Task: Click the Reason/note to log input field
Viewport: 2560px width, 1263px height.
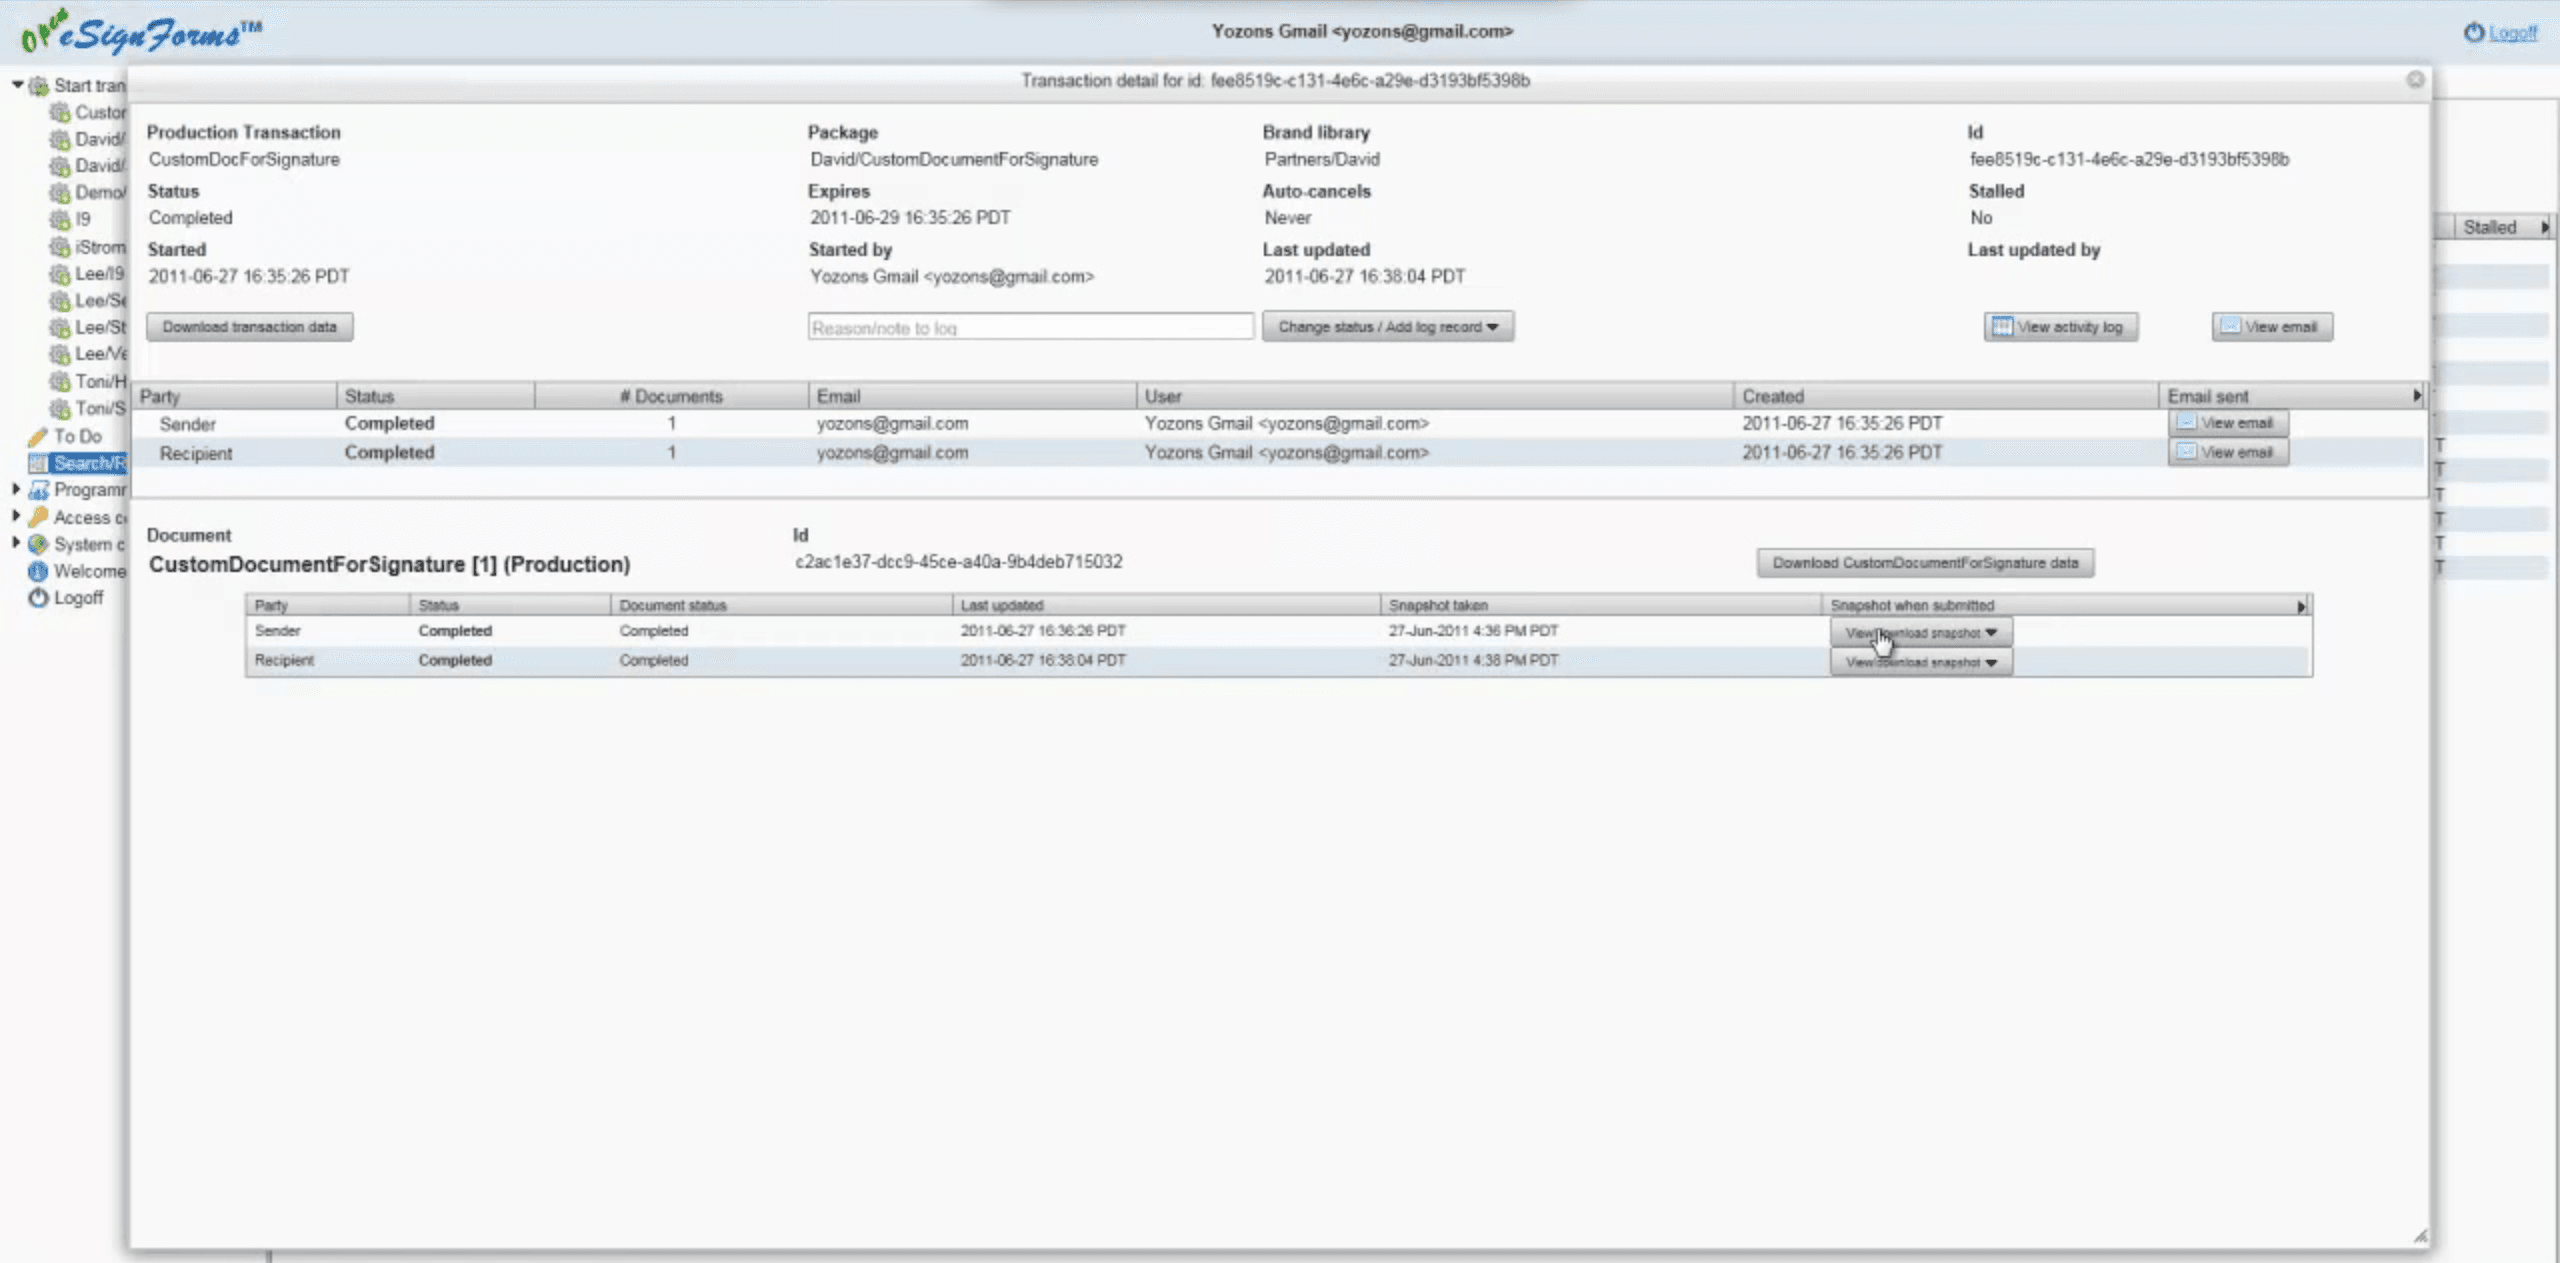Action: pos(1029,328)
